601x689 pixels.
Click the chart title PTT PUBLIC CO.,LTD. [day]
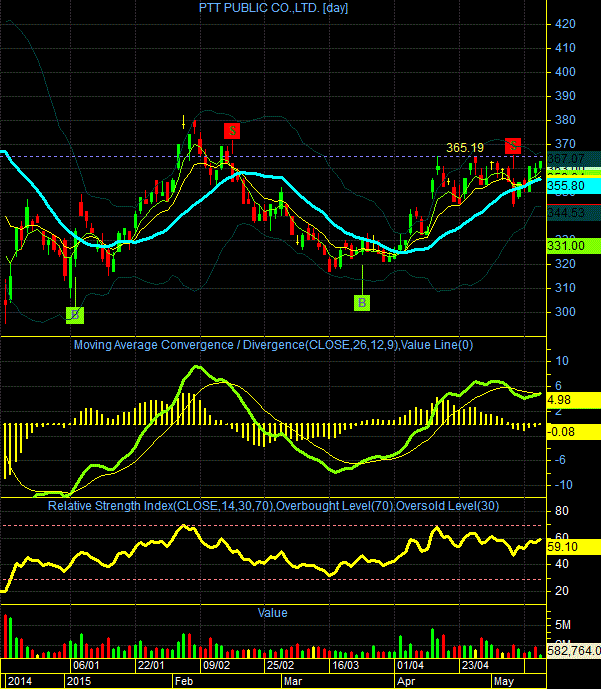[x=273, y=8]
